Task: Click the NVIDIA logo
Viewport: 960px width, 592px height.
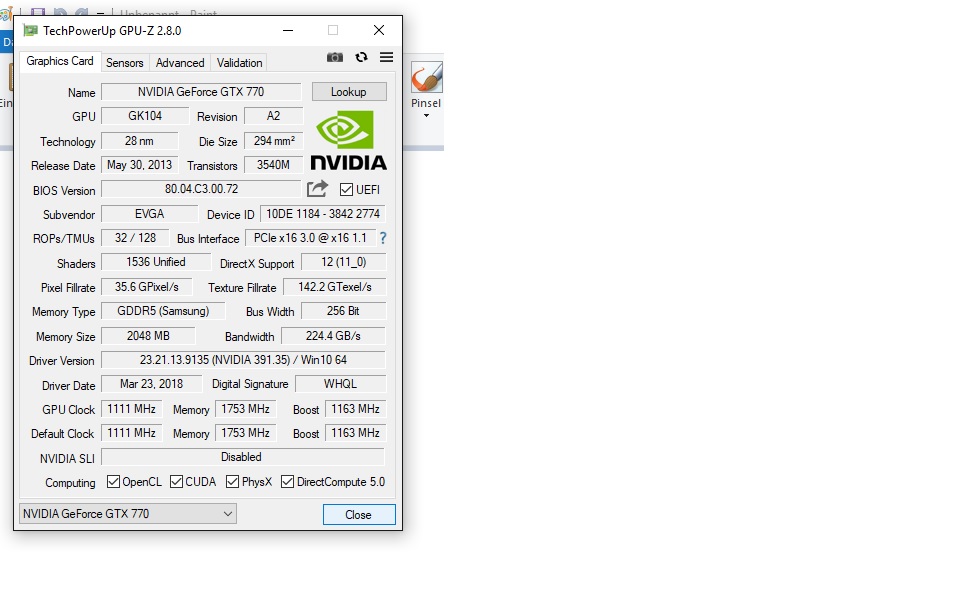Action: pyautogui.click(x=348, y=140)
